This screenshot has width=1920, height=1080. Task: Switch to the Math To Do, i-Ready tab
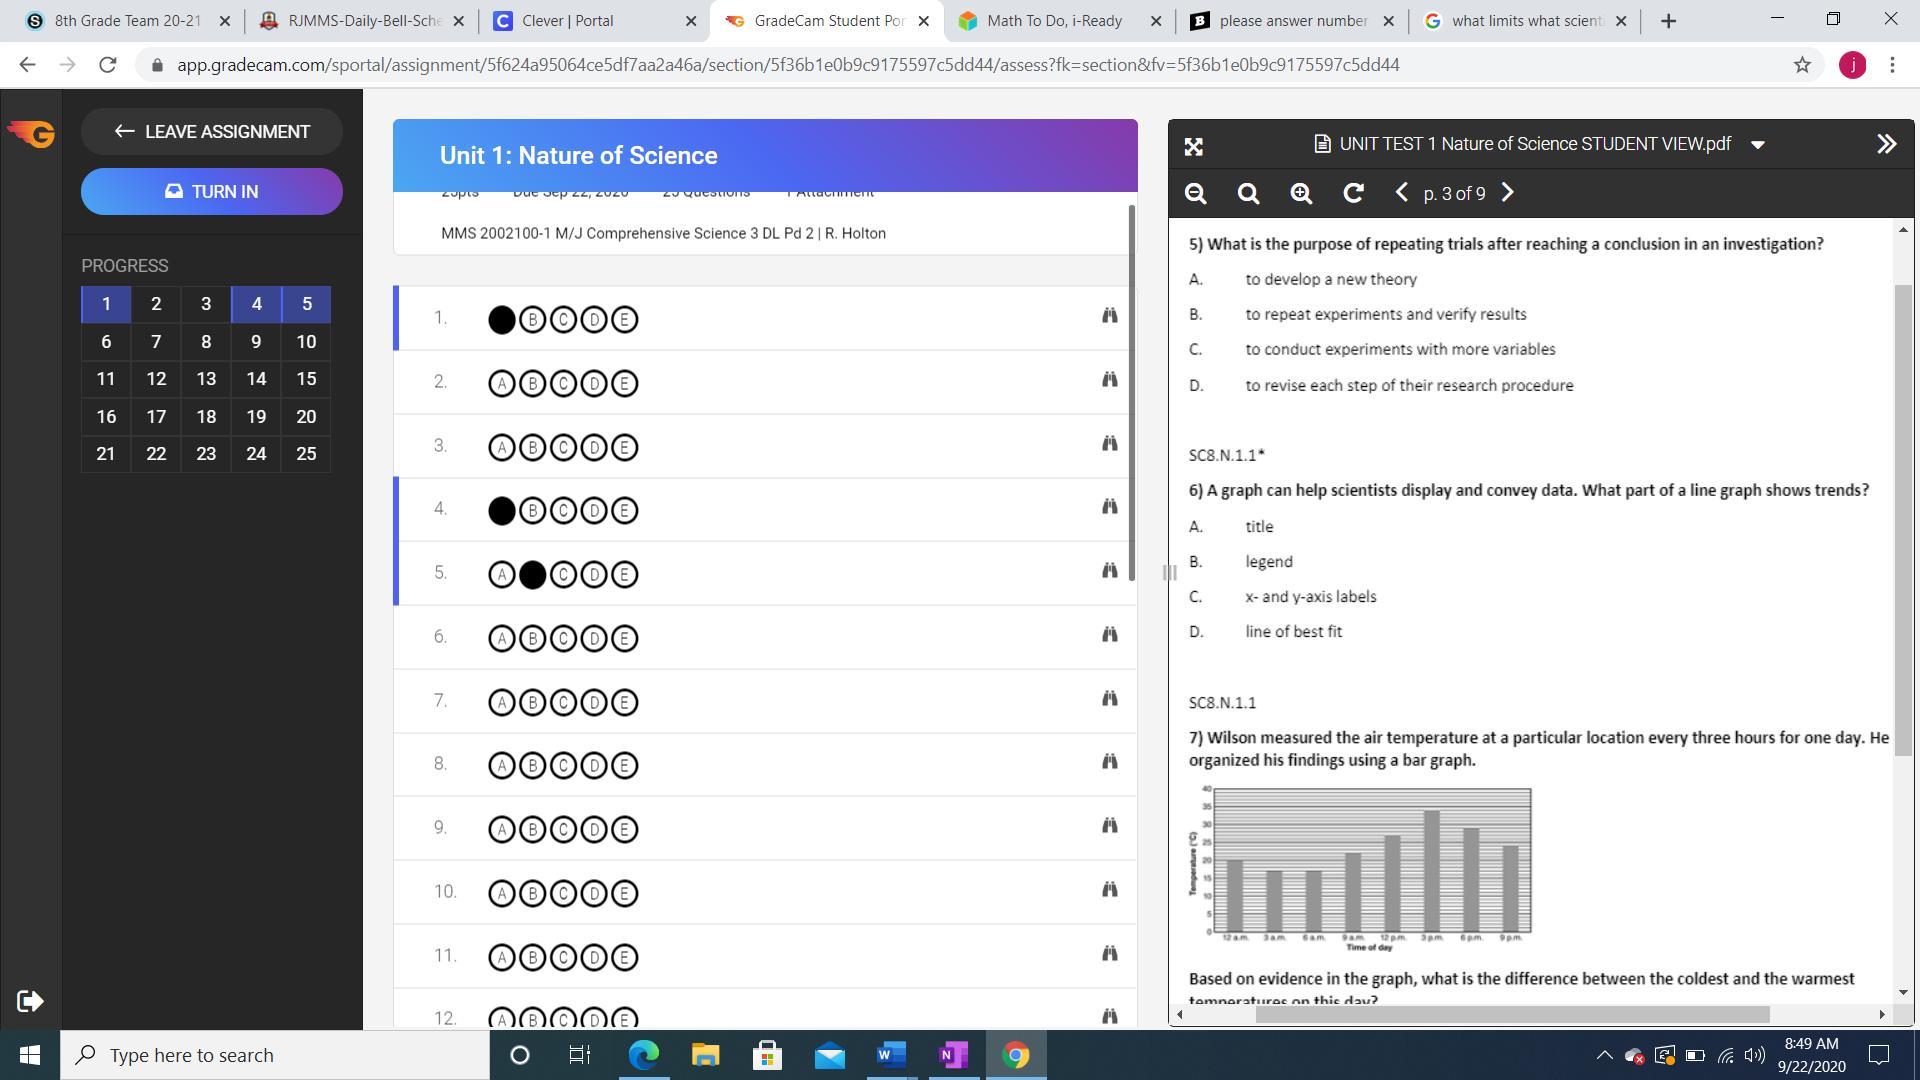[x=1053, y=20]
